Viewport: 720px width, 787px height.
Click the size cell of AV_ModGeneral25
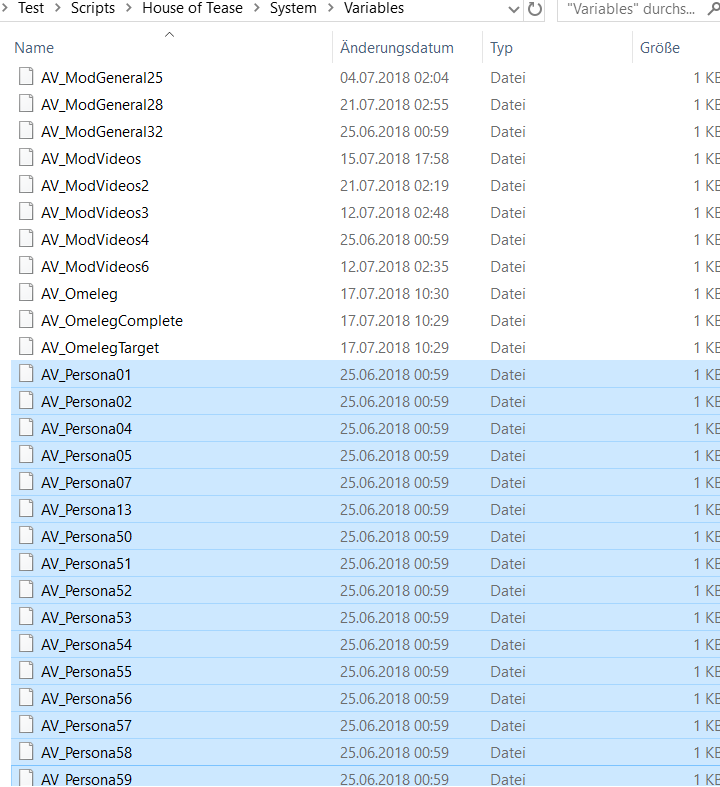pyautogui.click(x=706, y=78)
